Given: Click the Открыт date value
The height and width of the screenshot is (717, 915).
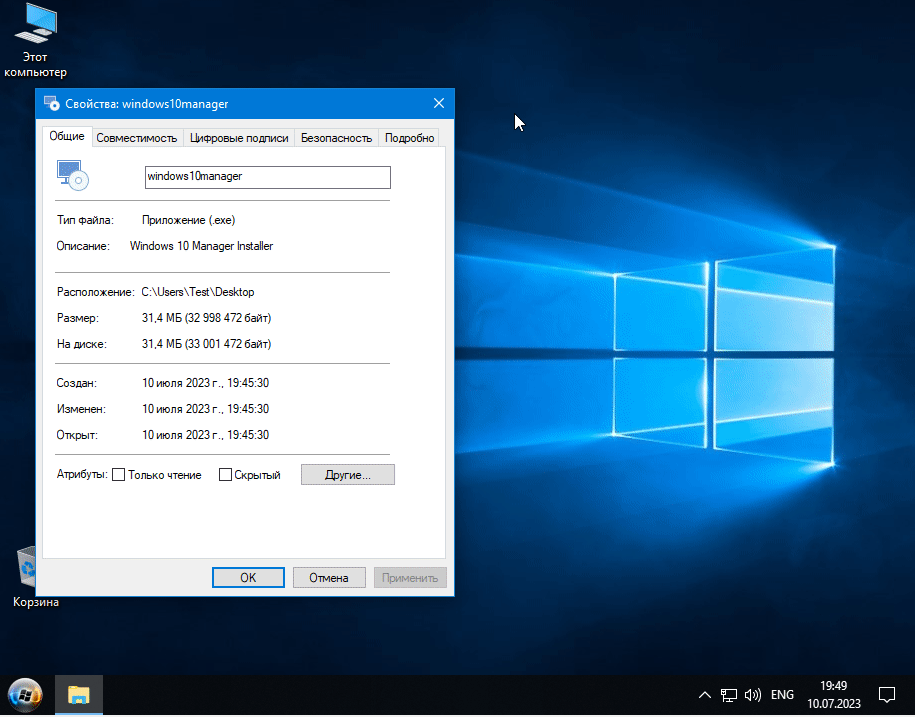Looking at the screenshot, I should point(205,435).
